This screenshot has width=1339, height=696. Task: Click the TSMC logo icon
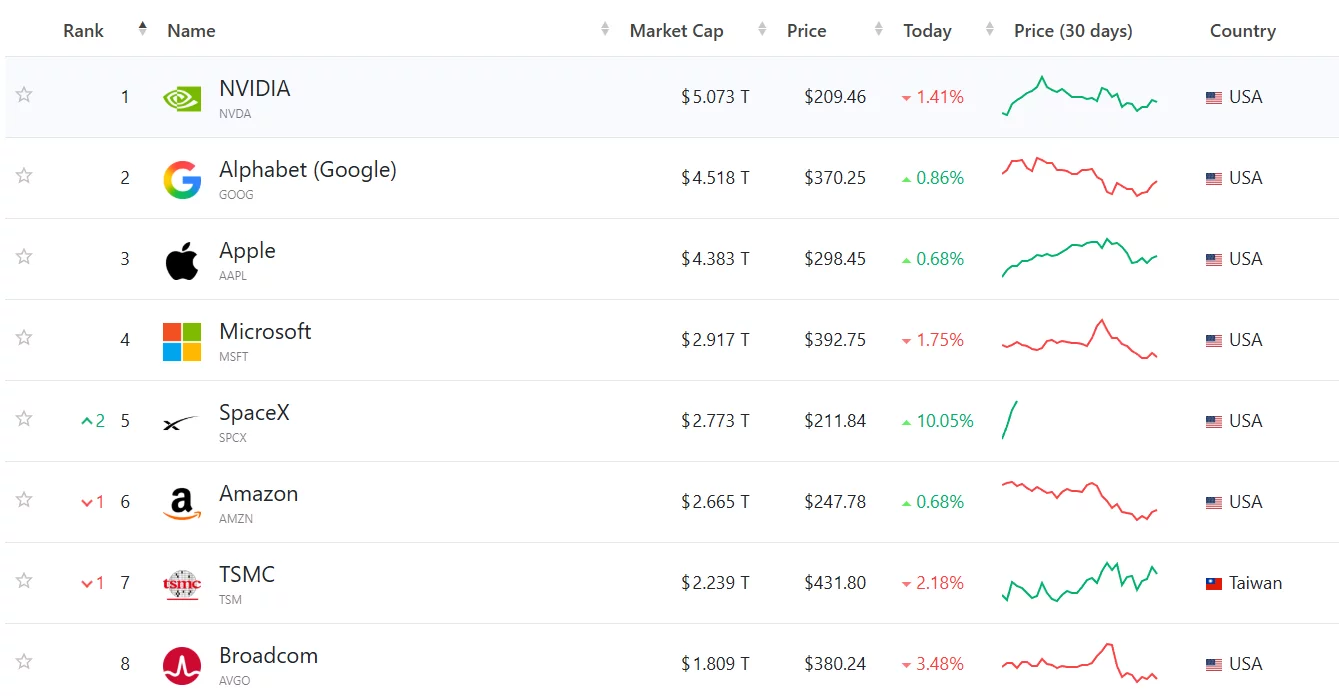point(182,585)
